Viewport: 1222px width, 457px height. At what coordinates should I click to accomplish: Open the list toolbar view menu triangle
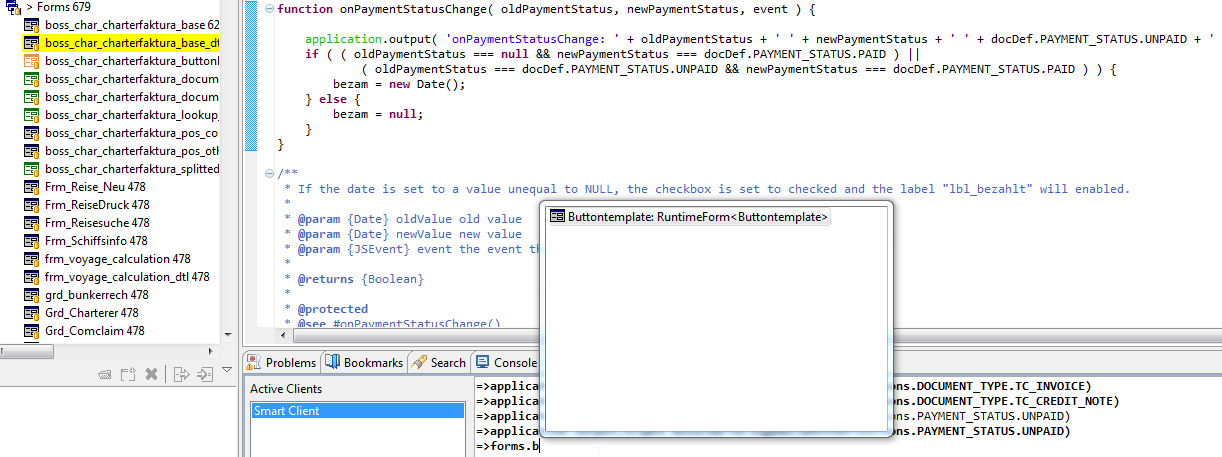coord(226,371)
